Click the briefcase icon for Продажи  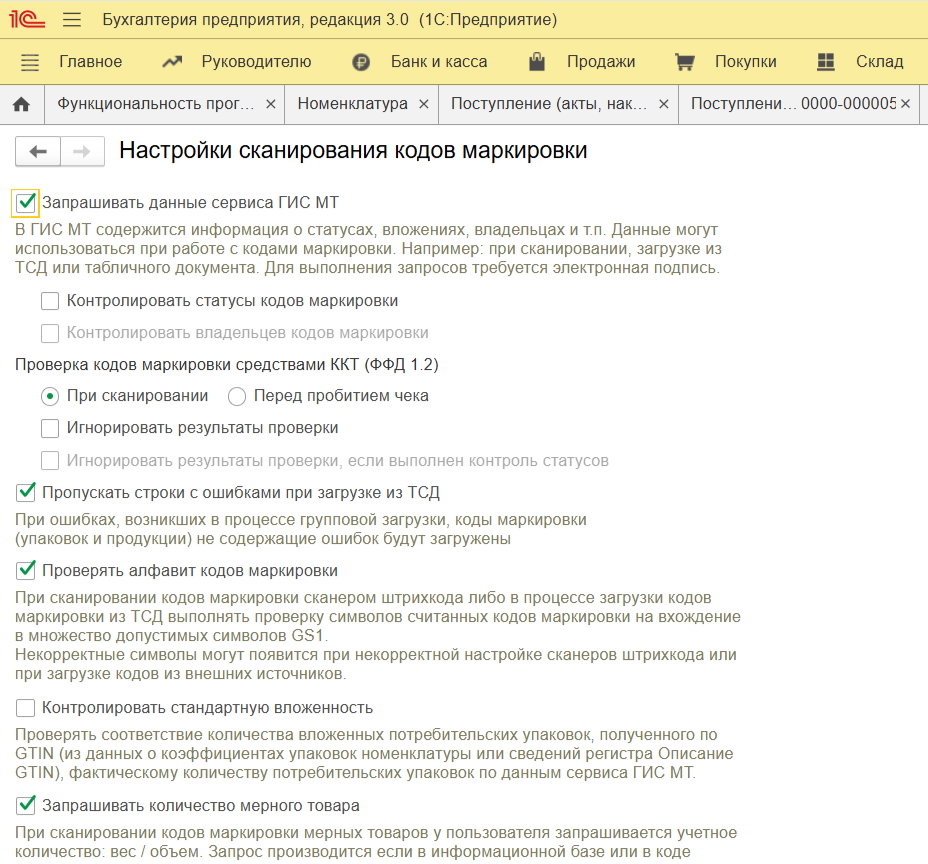point(536,61)
